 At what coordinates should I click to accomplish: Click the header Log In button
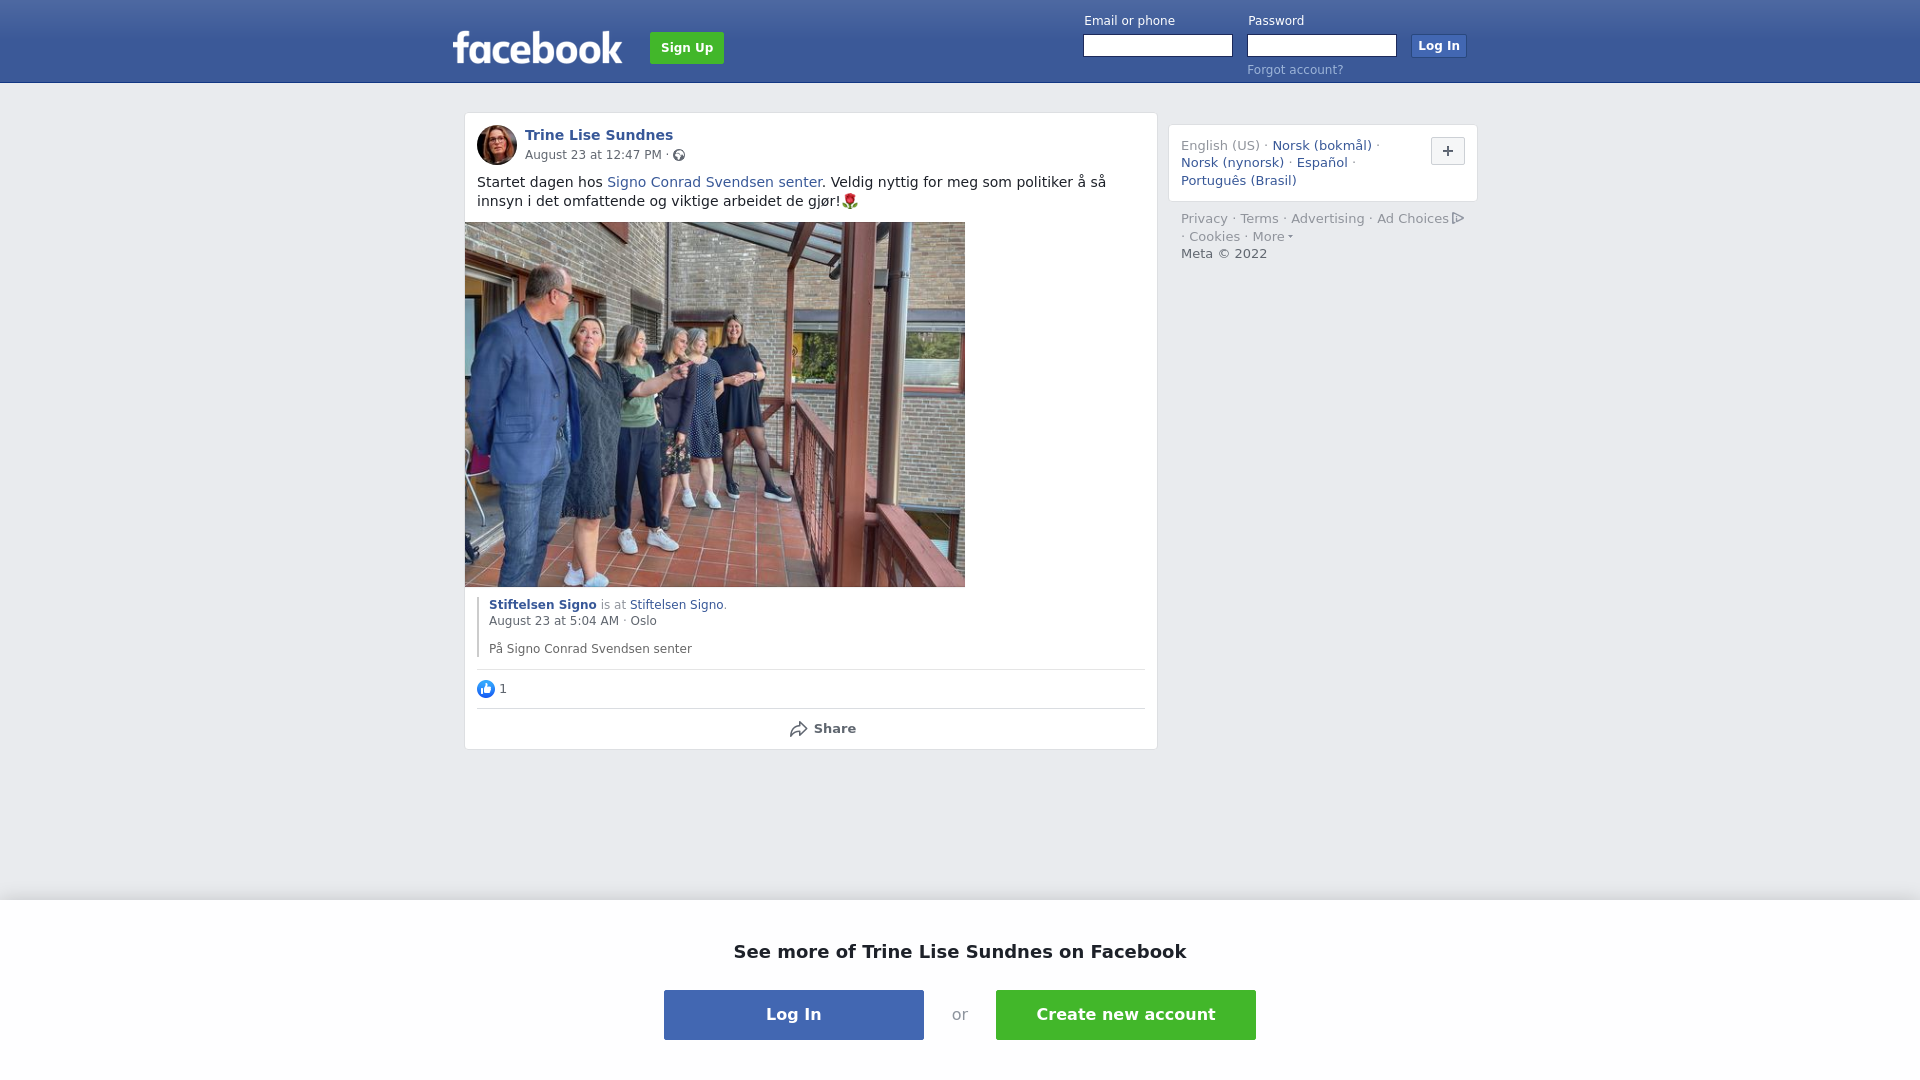(1439, 46)
